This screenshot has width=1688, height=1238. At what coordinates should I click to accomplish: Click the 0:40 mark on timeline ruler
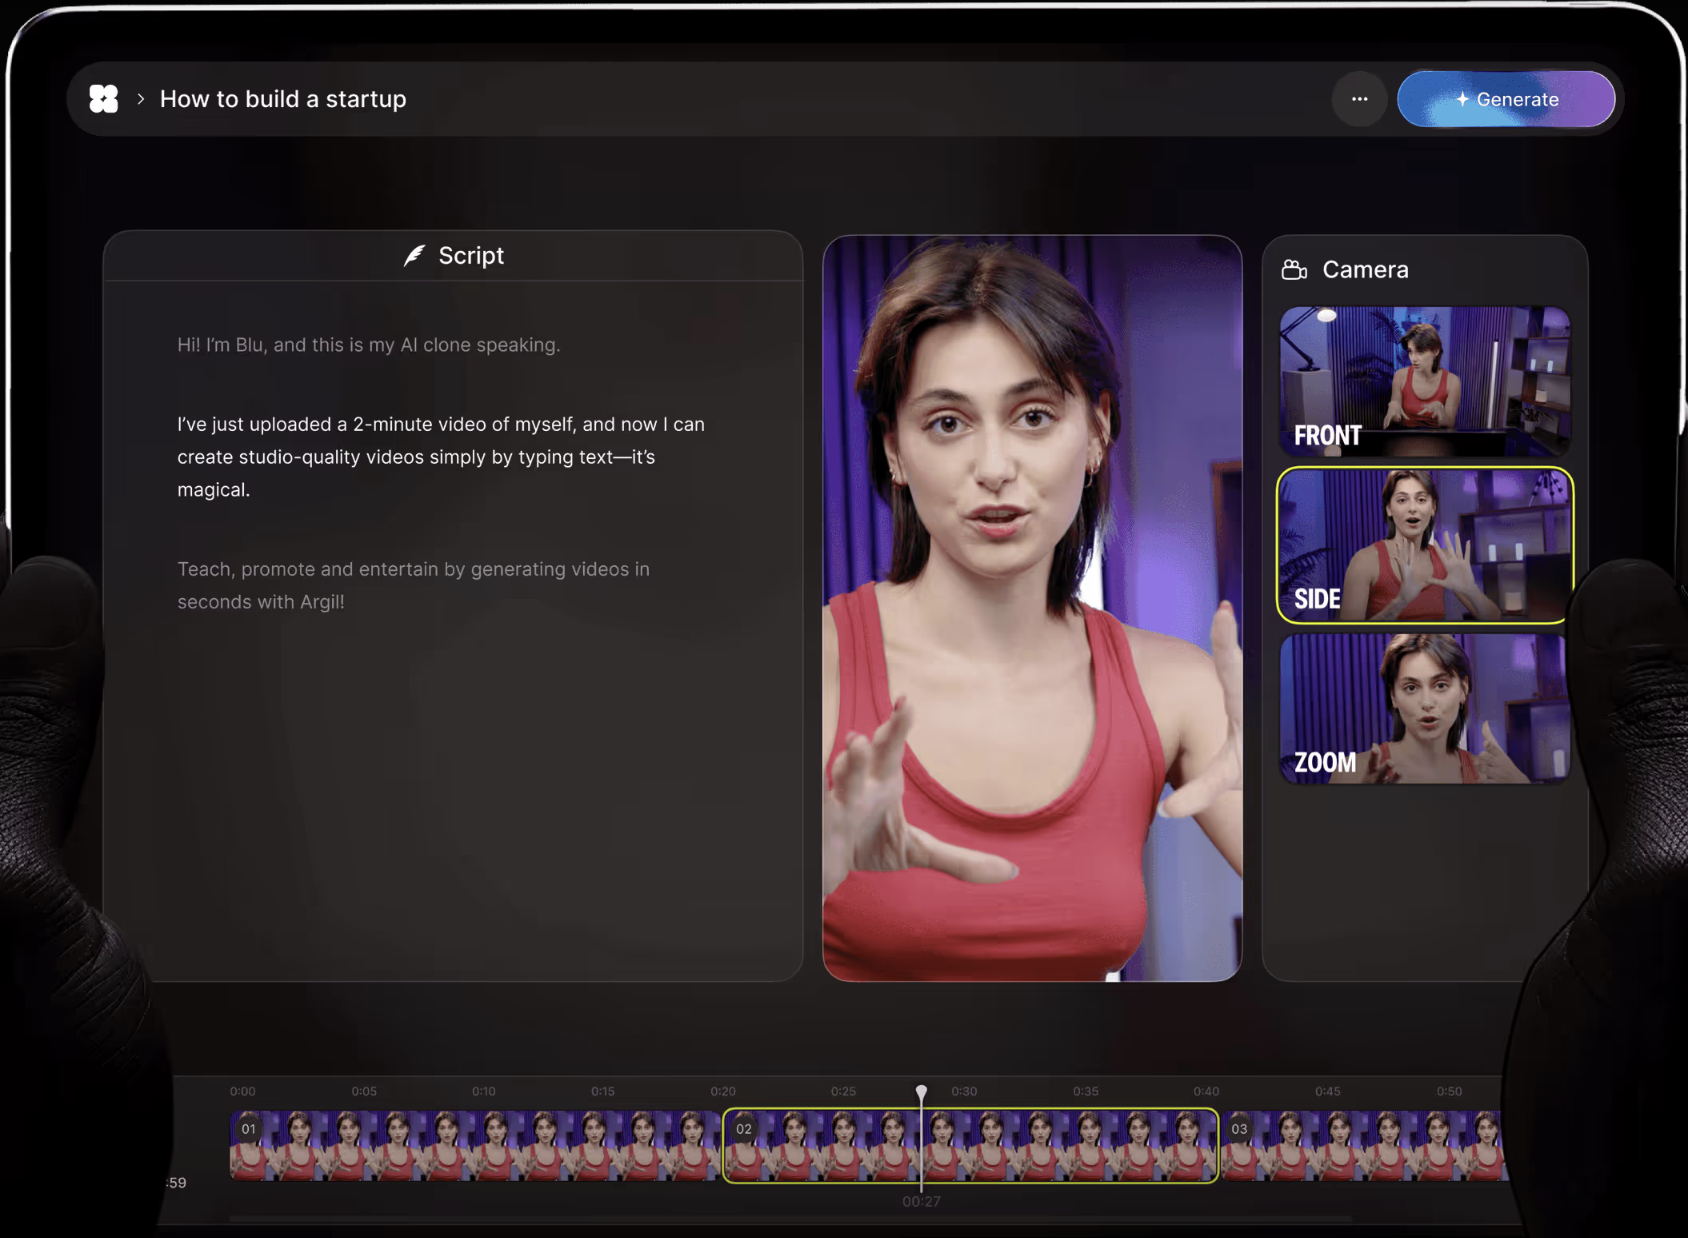(x=1206, y=1091)
